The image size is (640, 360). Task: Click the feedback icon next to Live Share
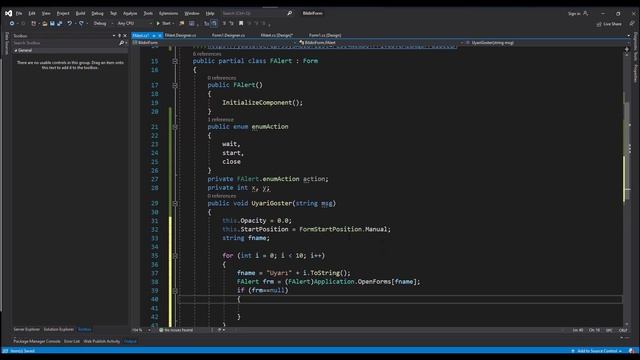(x=631, y=24)
